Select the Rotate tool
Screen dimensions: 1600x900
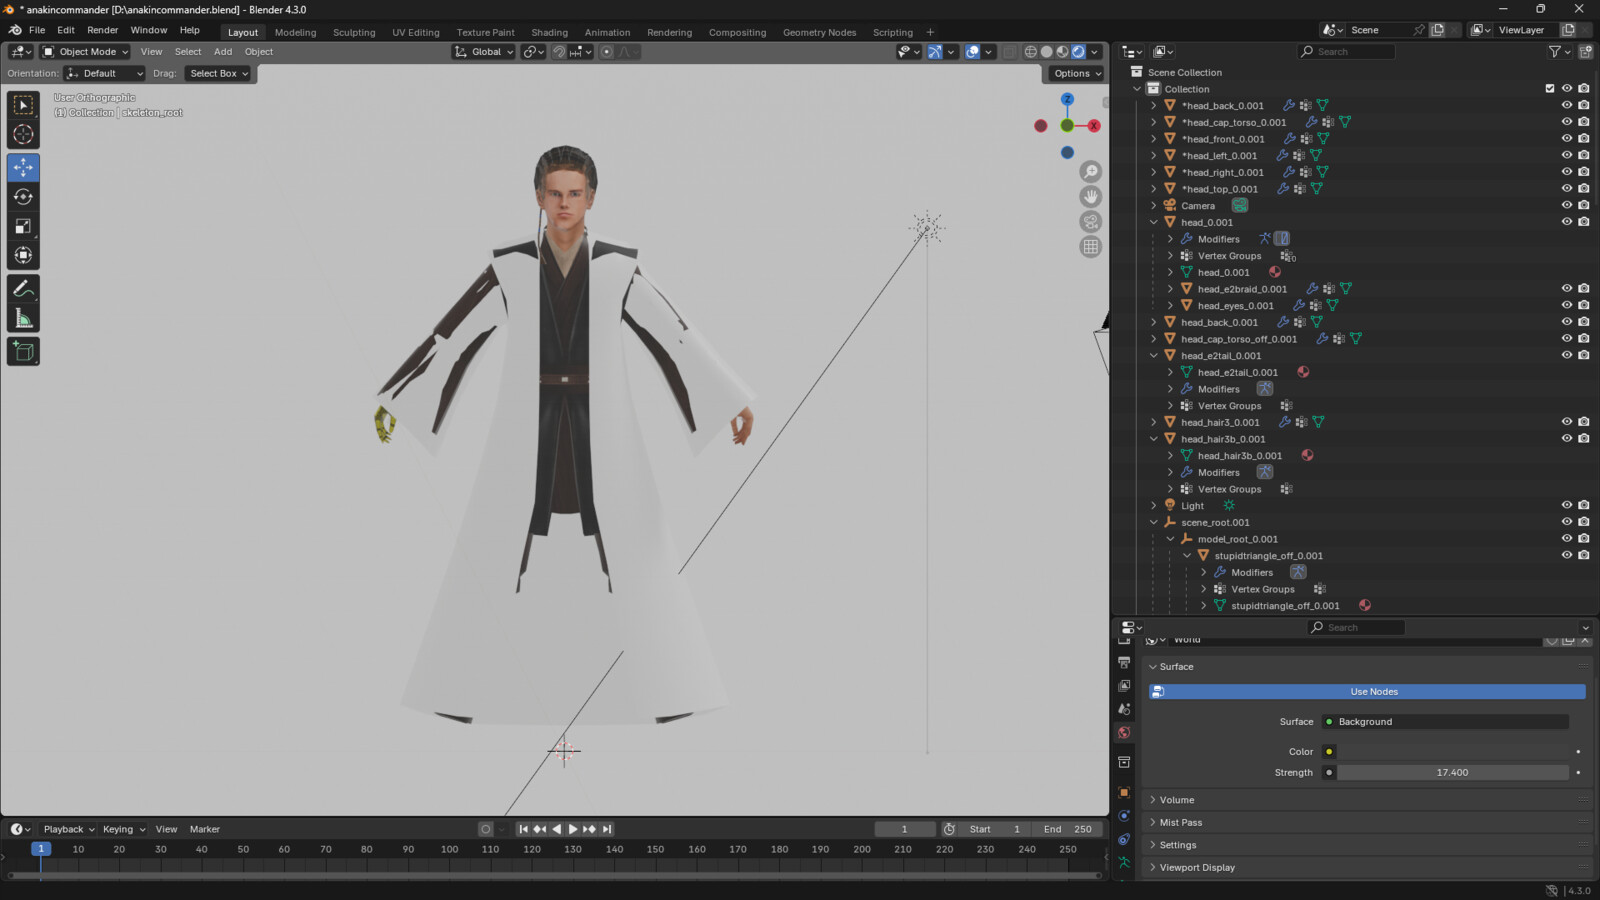(23, 197)
